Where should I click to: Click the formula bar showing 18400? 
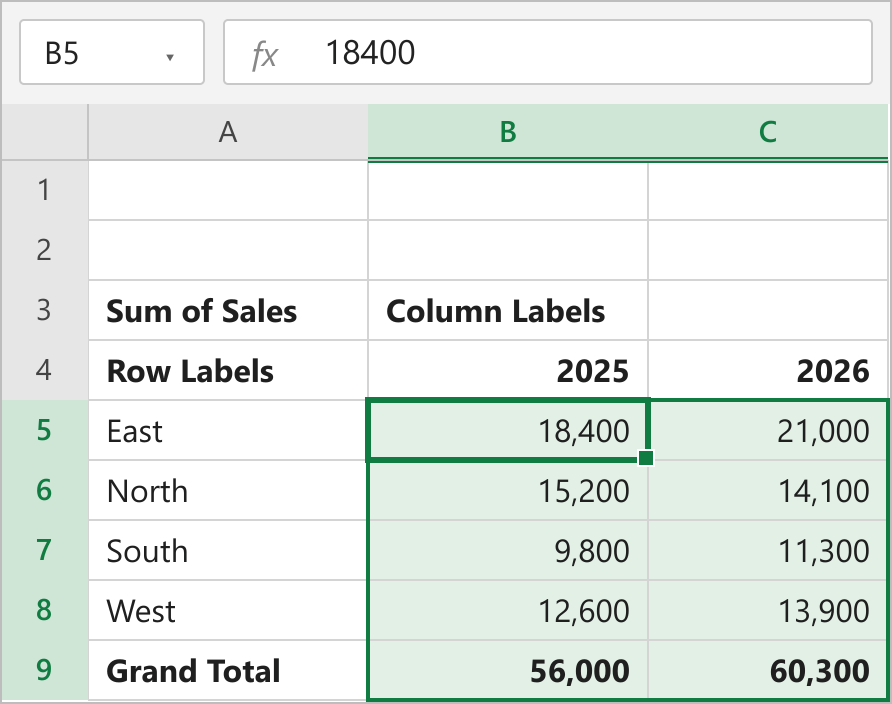[x=547, y=52]
